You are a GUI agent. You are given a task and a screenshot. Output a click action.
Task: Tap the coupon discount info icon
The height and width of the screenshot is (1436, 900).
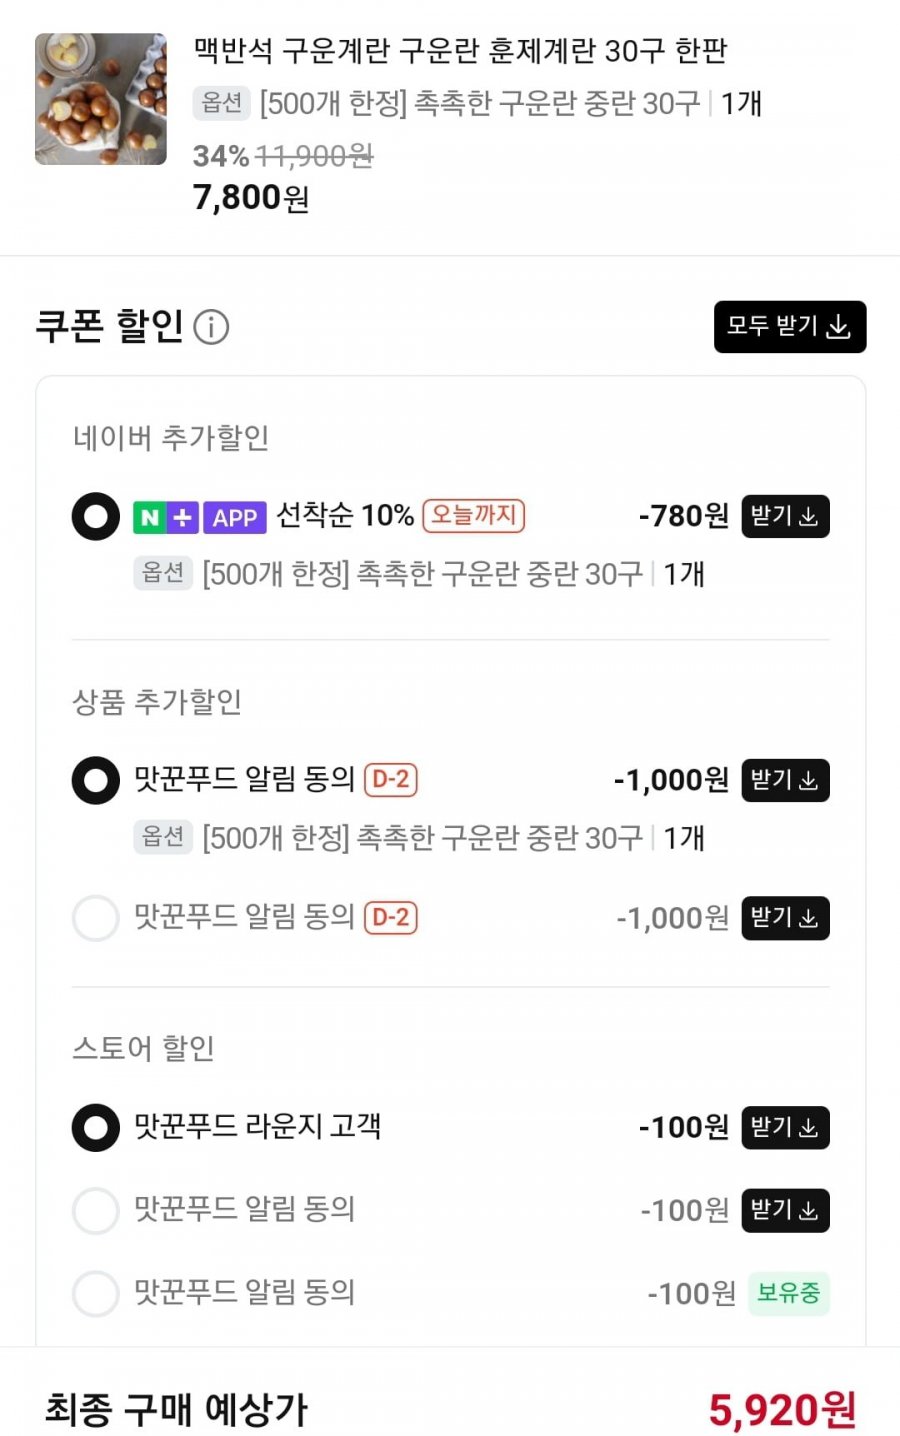(211, 327)
